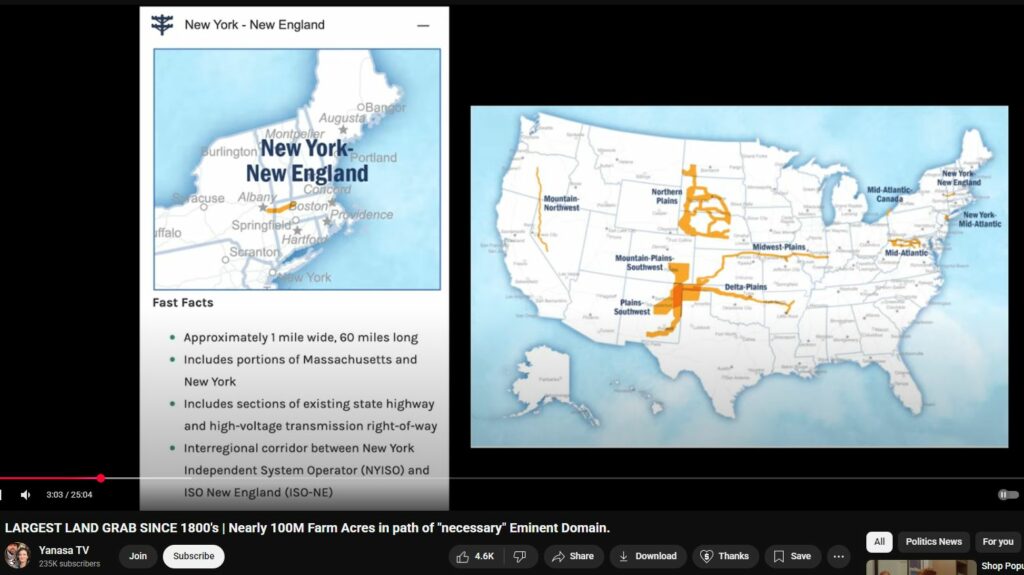The width and height of the screenshot is (1024, 575).
Task: Open Yanasa TV channel name
Action: pyautogui.click(x=64, y=550)
